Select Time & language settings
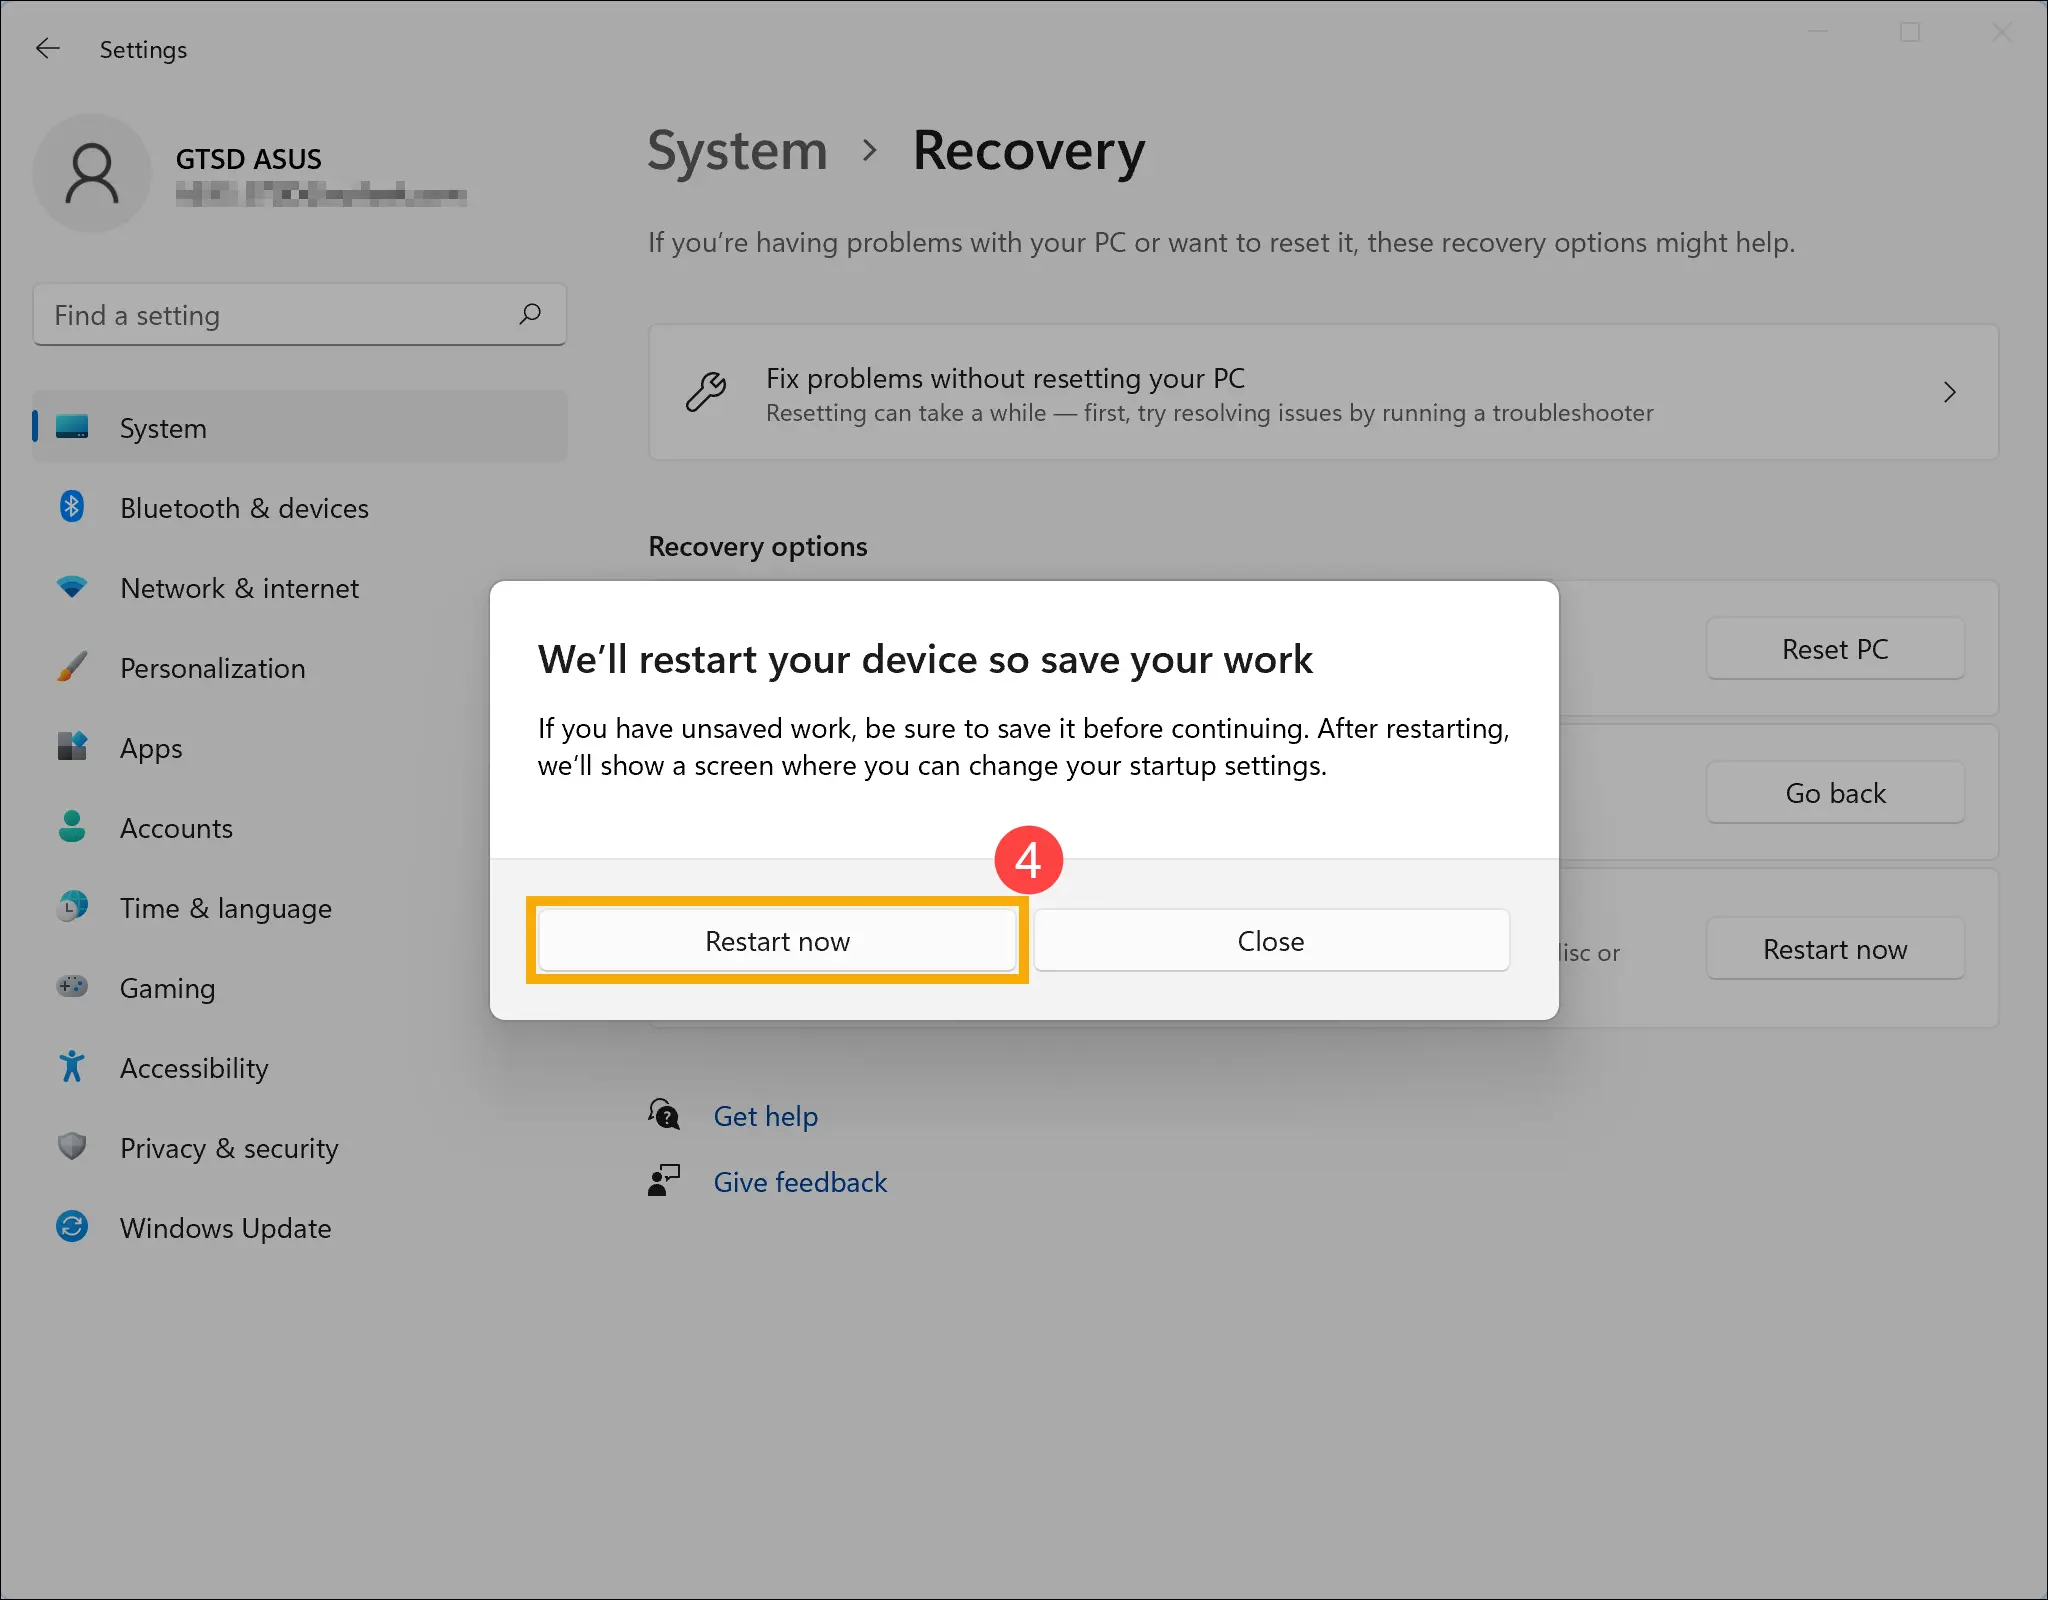The width and height of the screenshot is (2048, 1600). click(225, 908)
